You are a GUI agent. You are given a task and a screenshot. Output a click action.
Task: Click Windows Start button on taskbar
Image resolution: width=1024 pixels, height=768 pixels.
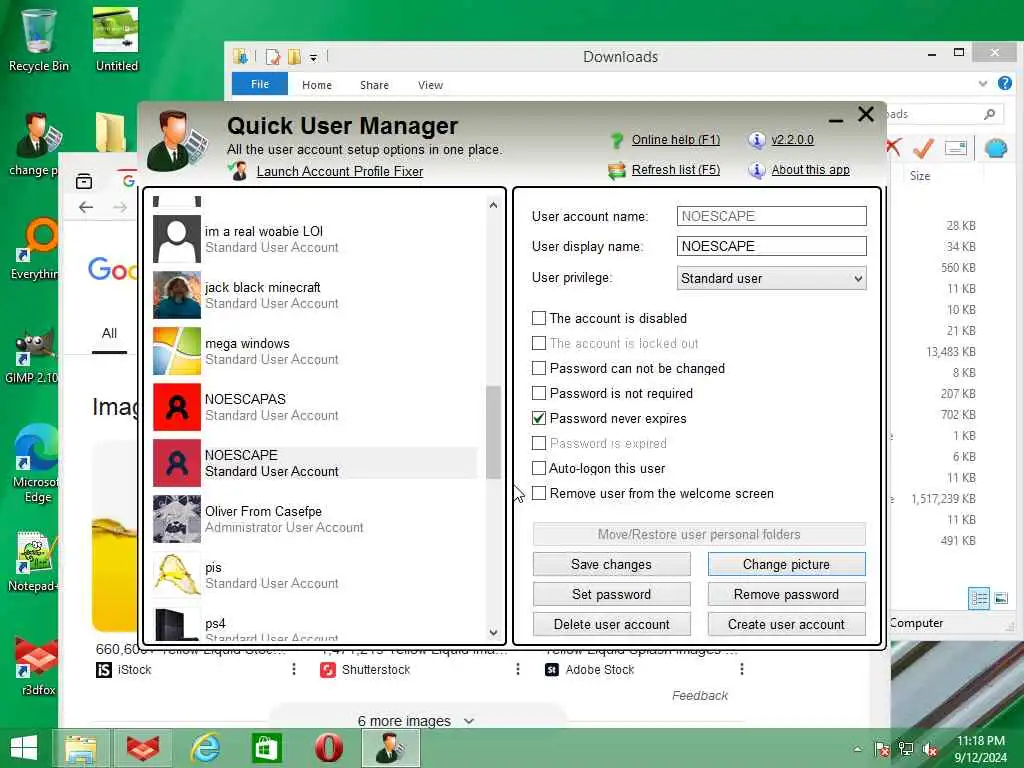coord(24,748)
